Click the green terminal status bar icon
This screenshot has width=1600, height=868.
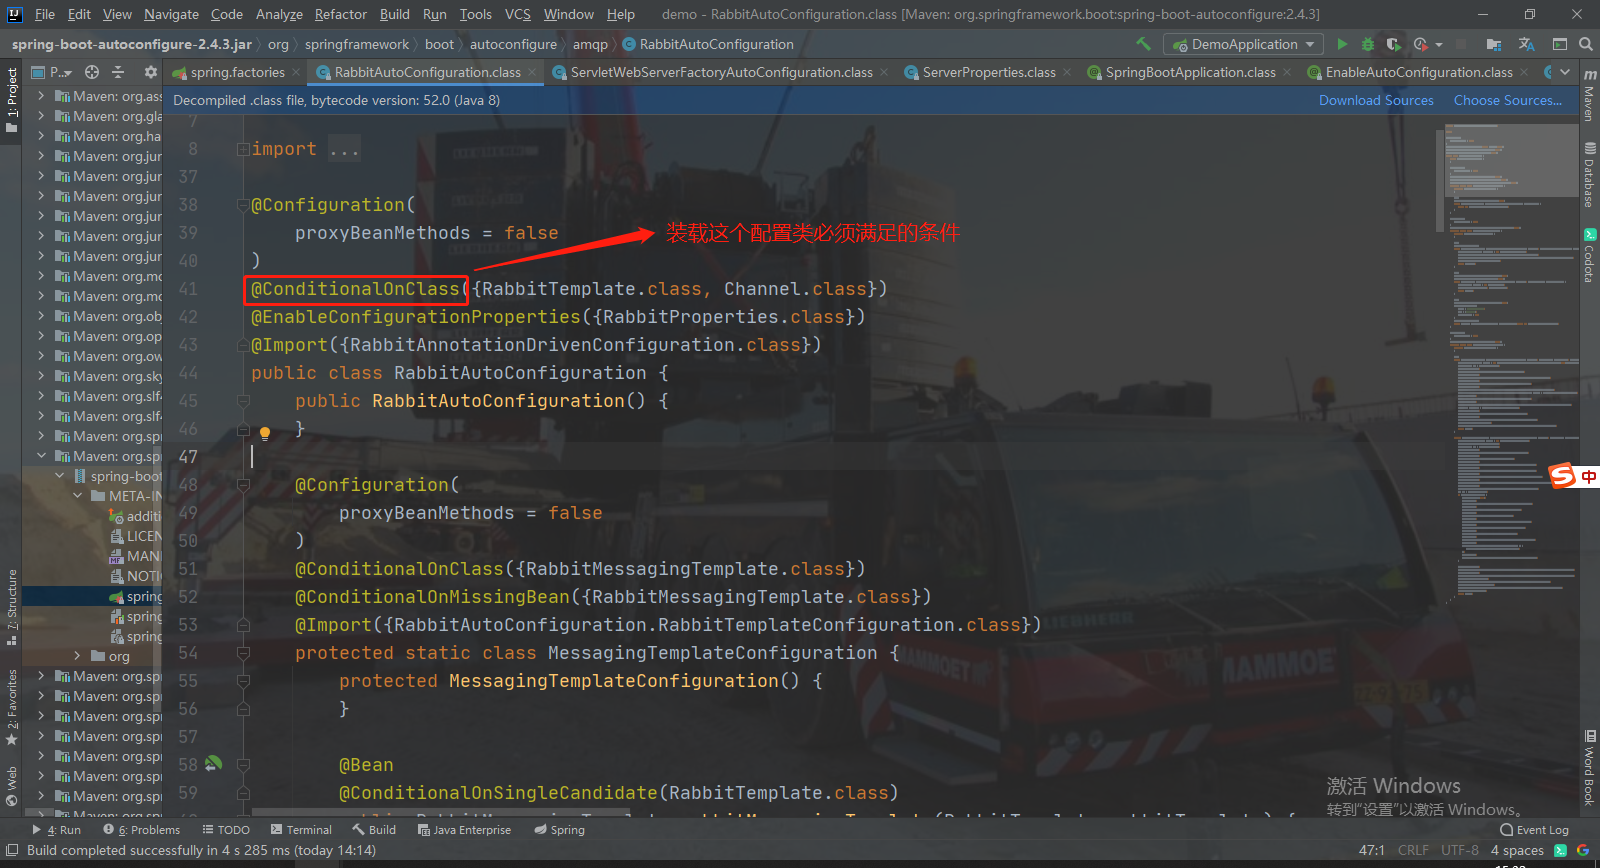tap(1560, 850)
